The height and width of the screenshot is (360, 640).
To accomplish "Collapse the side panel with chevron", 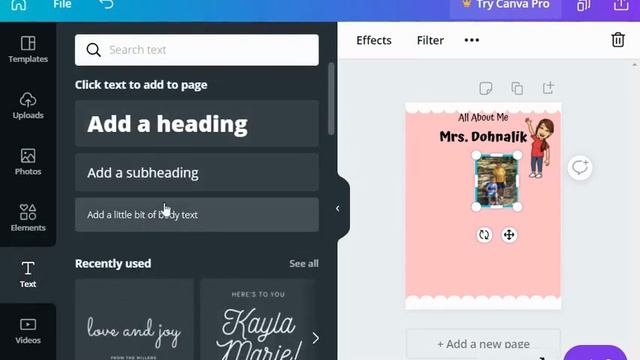I will [338, 209].
